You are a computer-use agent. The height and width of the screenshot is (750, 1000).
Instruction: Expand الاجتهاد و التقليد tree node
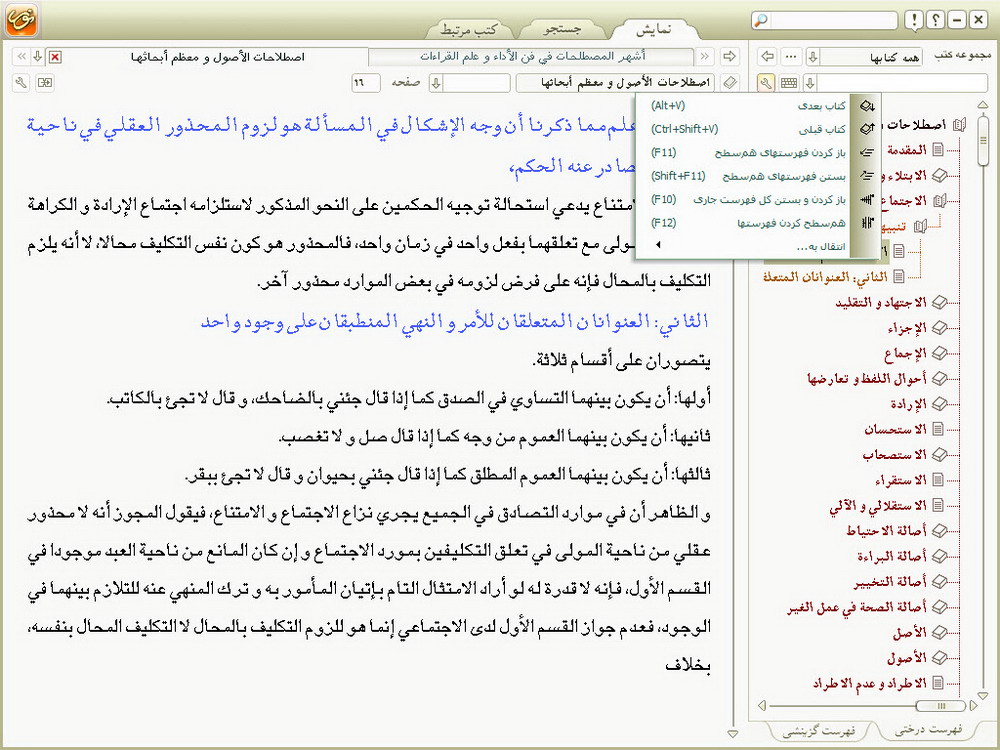tap(939, 302)
